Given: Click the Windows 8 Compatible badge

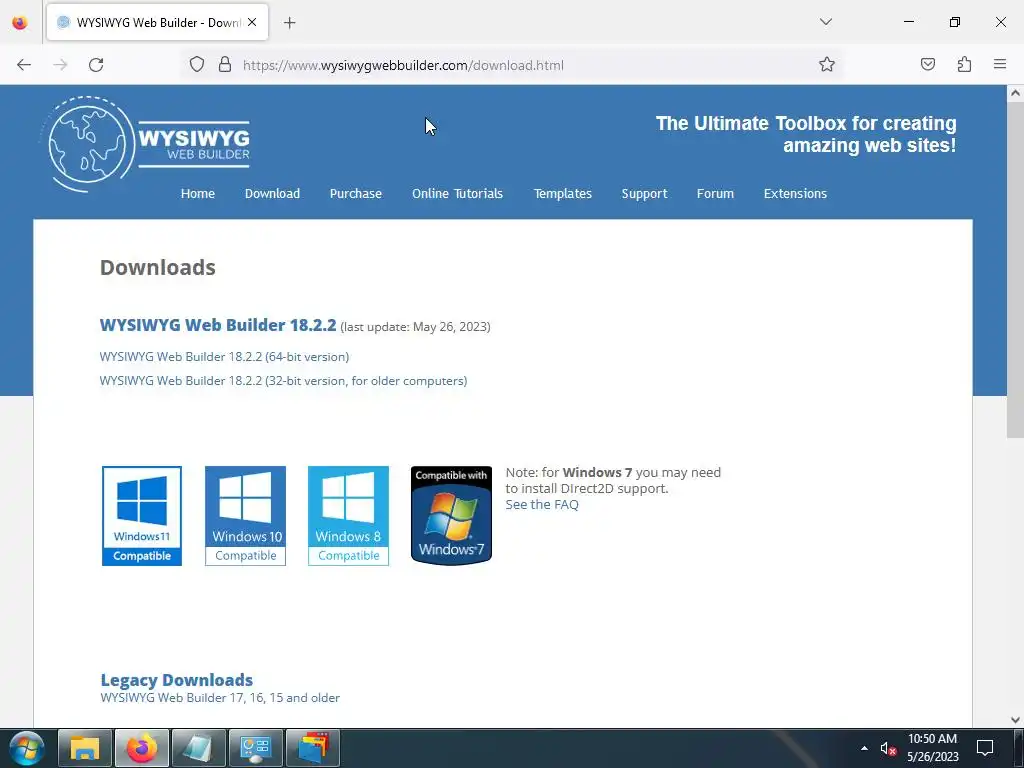Looking at the screenshot, I should click(348, 516).
